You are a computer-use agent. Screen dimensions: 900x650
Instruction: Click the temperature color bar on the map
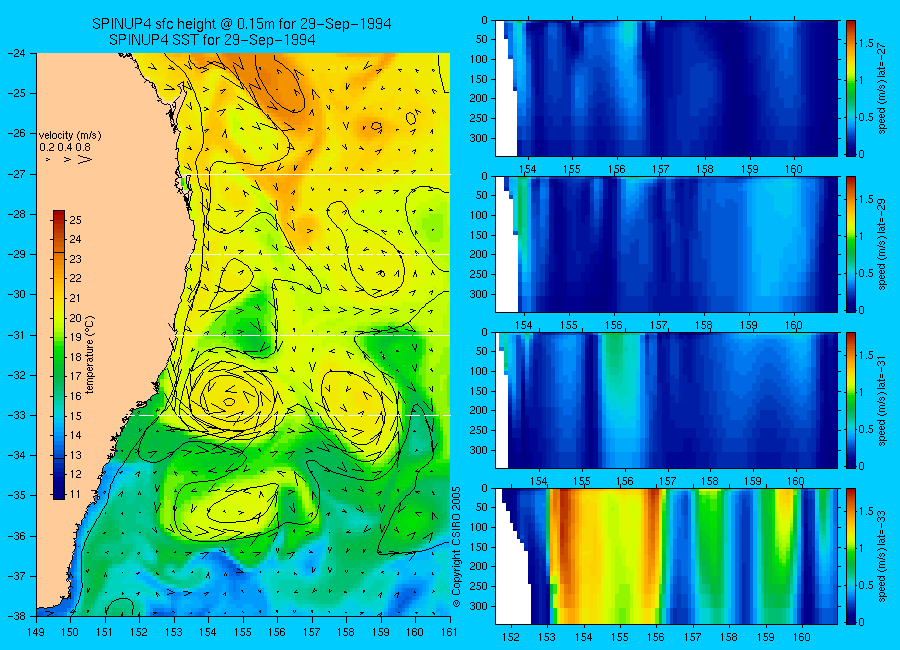click(x=59, y=355)
